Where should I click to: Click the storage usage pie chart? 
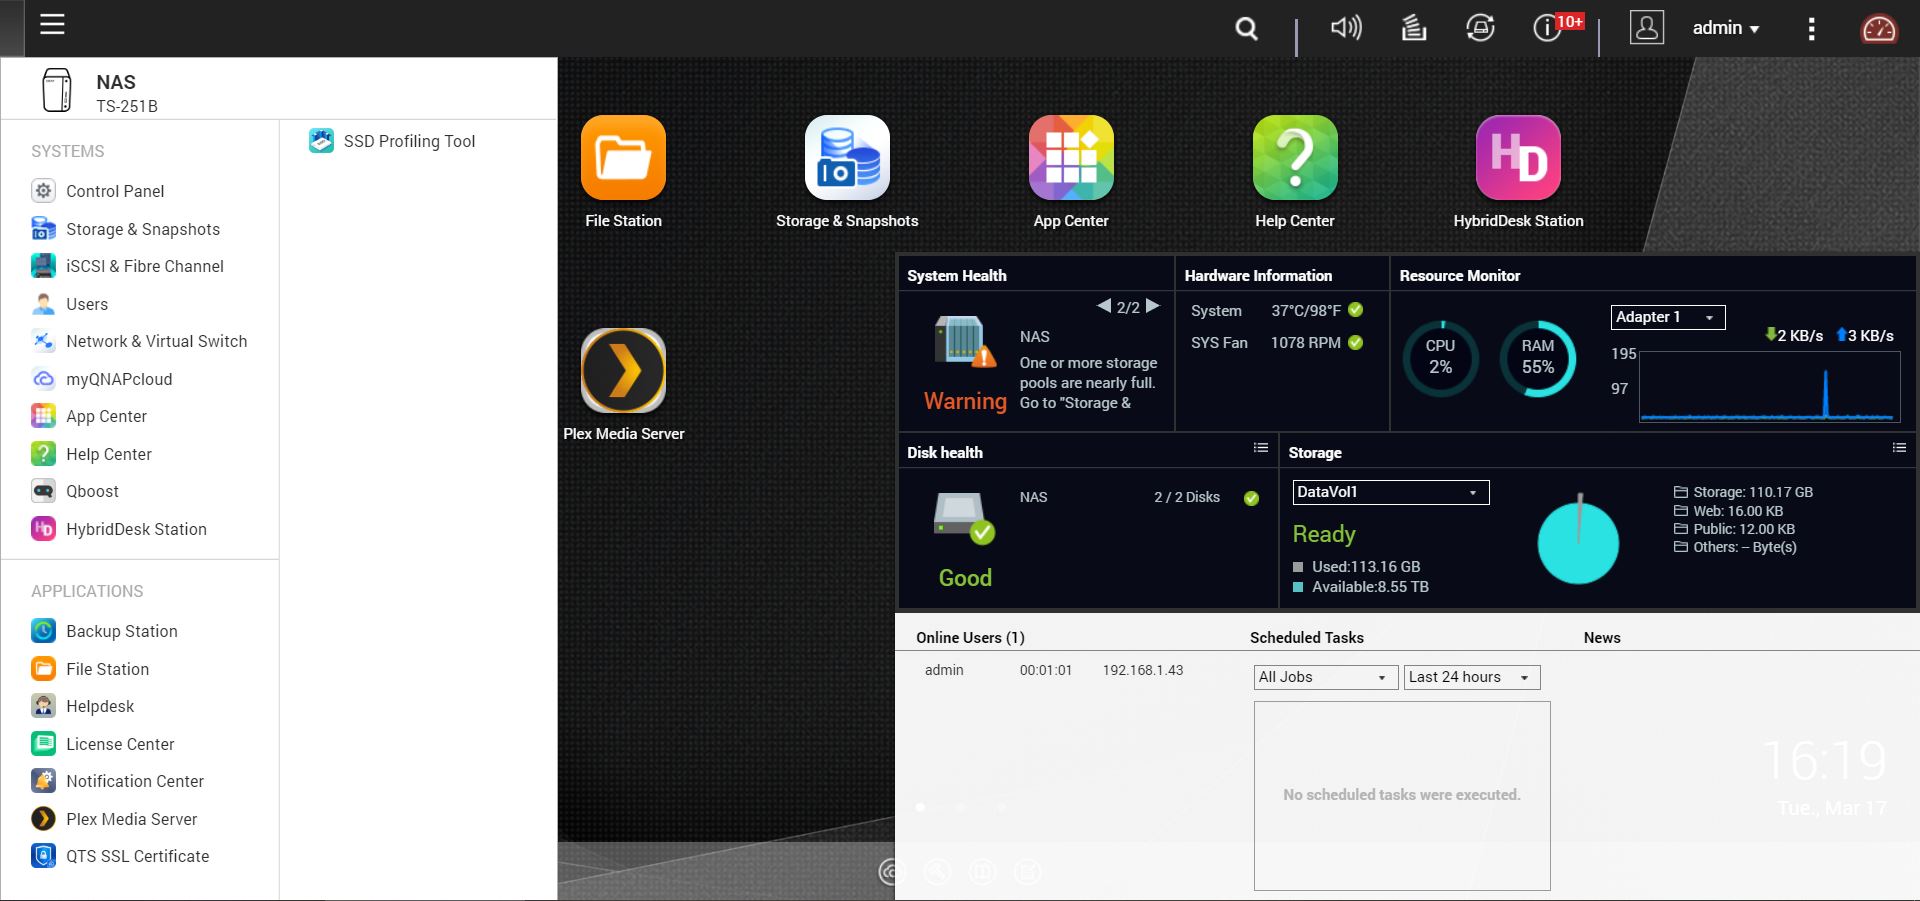[1578, 543]
